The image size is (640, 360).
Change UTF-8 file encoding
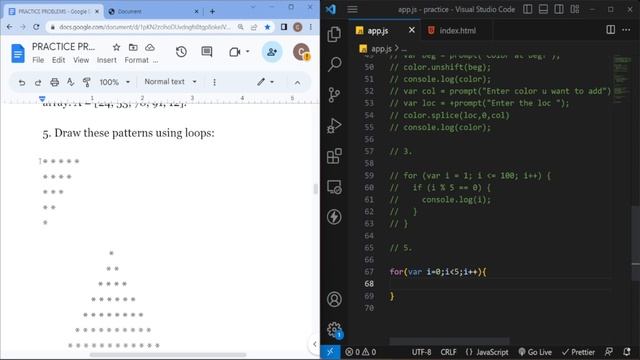(x=421, y=352)
